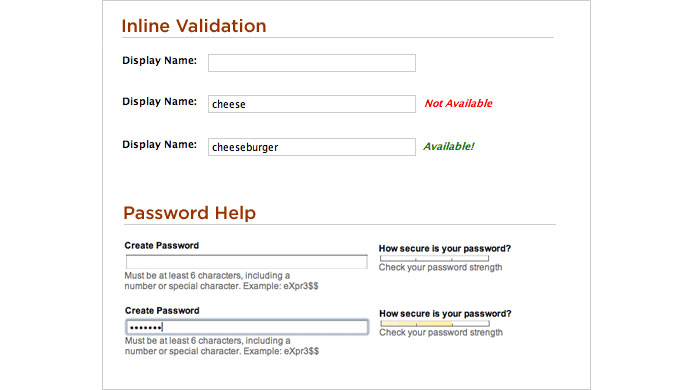693x390 pixels.
Task: Click the yellow-filled password strength meter
Action: pos(435,324)
